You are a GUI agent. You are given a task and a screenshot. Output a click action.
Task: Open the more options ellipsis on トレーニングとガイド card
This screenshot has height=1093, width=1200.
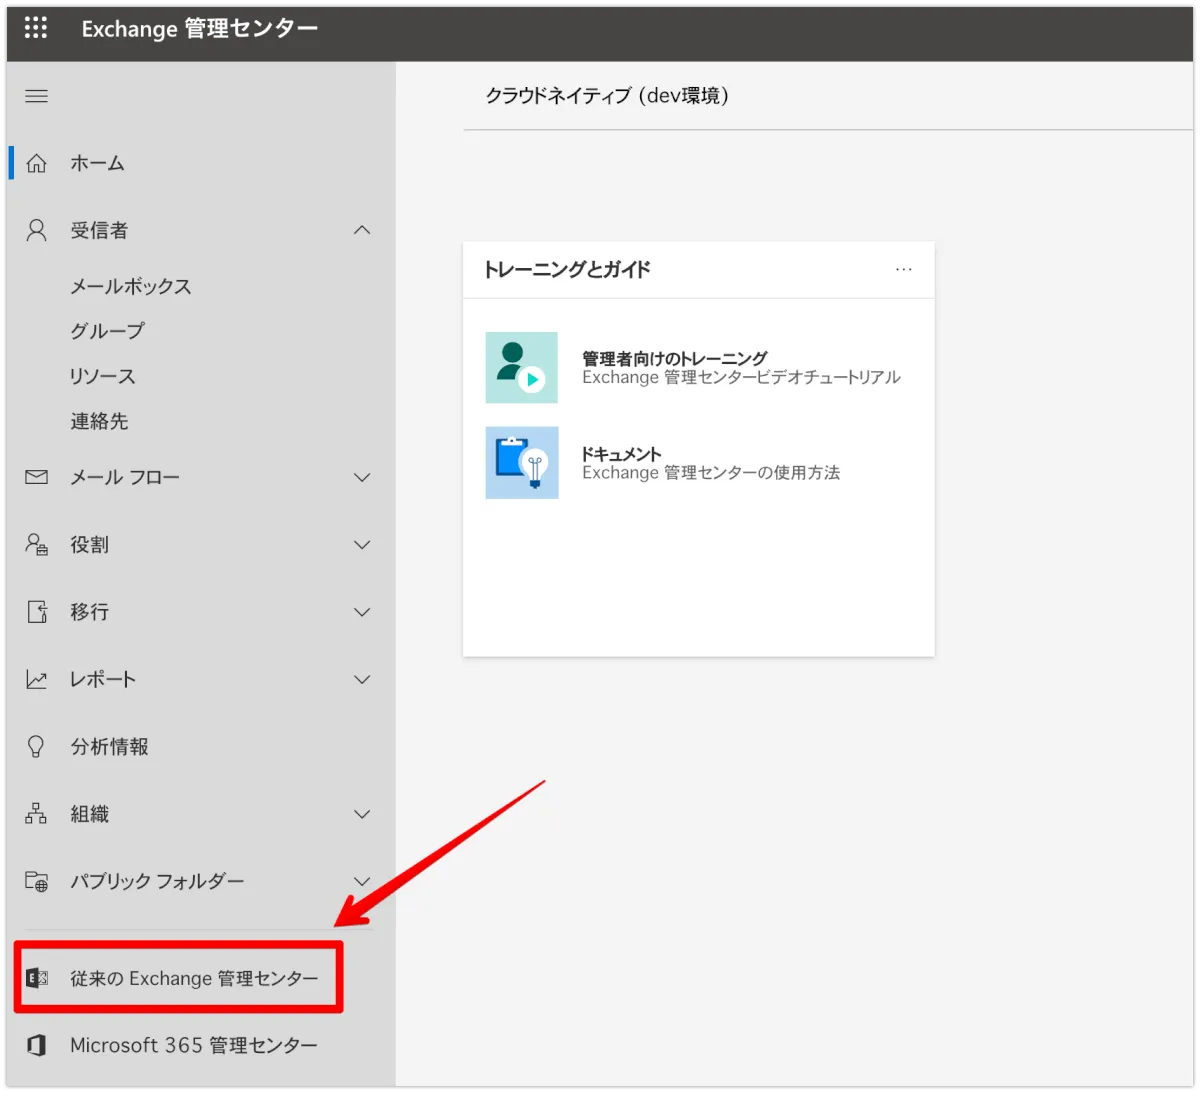(x=904, y=269)
